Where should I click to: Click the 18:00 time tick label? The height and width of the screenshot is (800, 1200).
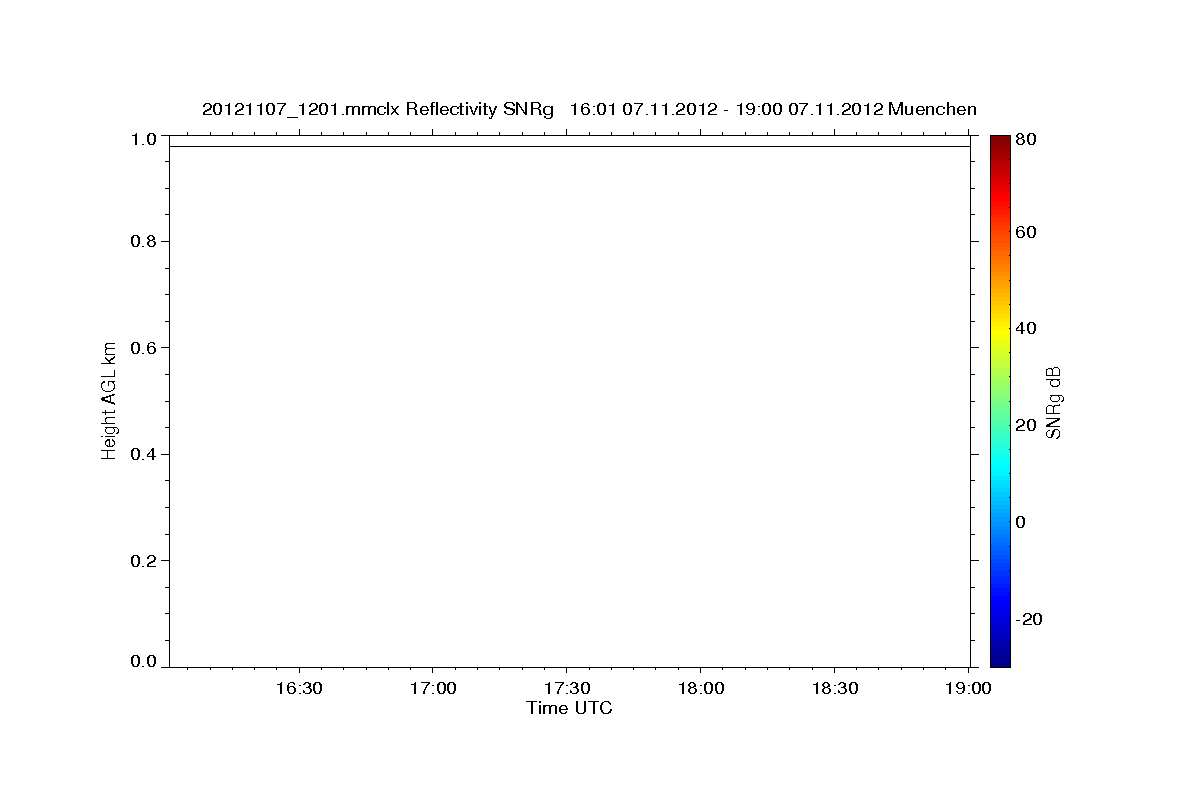pyautogui.click(x=701, y=689)
